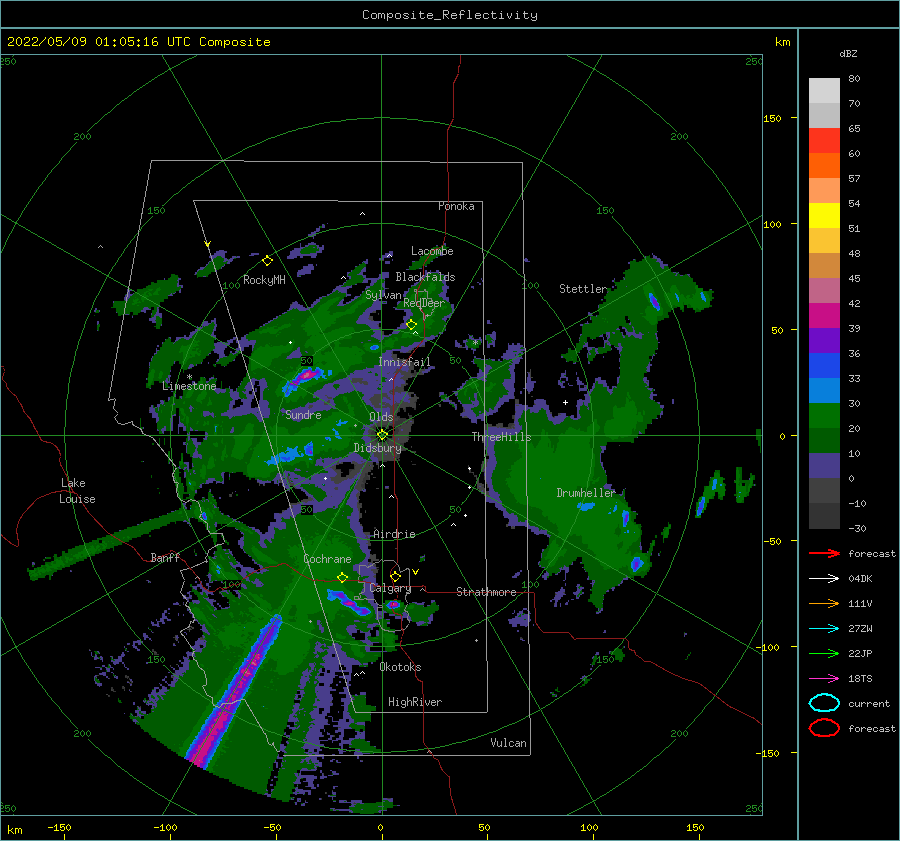Click the cyan current ellipse icon
This screenshot has width=900, height=841.
pyautogui.click(x=824, y=703)
